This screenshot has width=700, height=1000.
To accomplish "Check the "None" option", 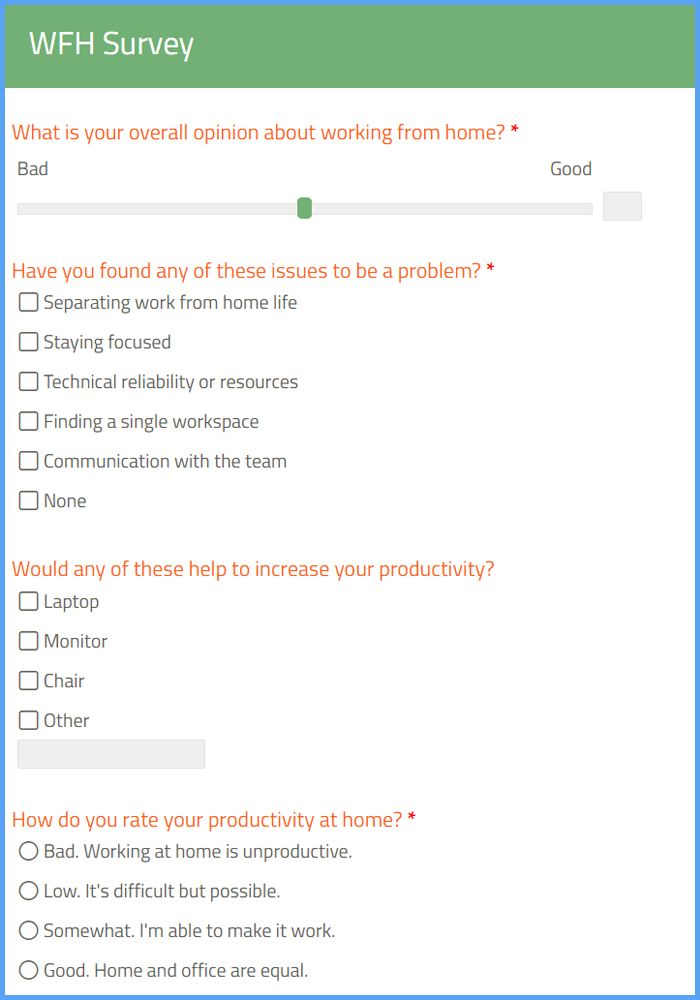I will click(x=28, y=500).
